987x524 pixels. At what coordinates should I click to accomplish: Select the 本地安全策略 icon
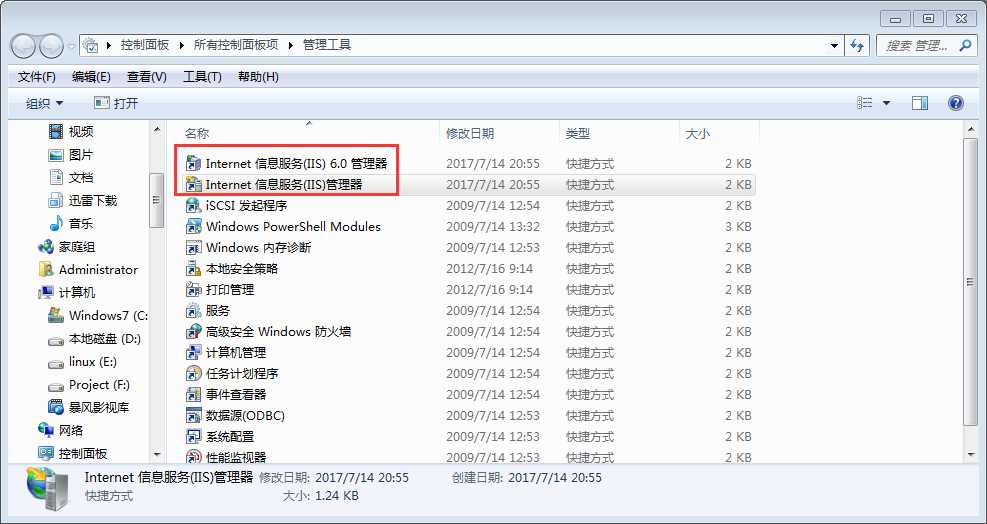(193, 269)
